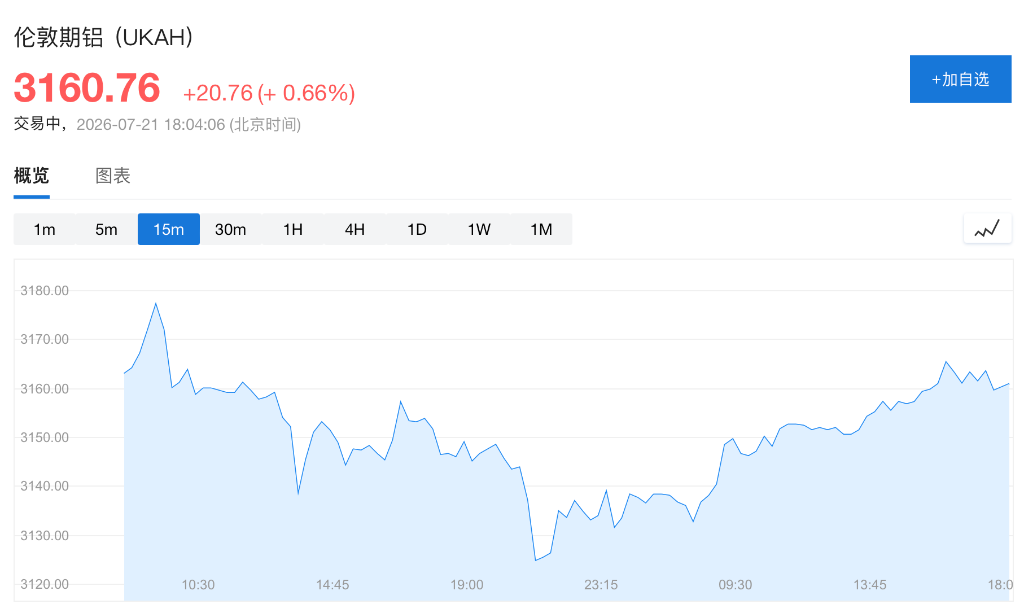
Task: Pick the 1M interval
Action: tap(541, 229)
